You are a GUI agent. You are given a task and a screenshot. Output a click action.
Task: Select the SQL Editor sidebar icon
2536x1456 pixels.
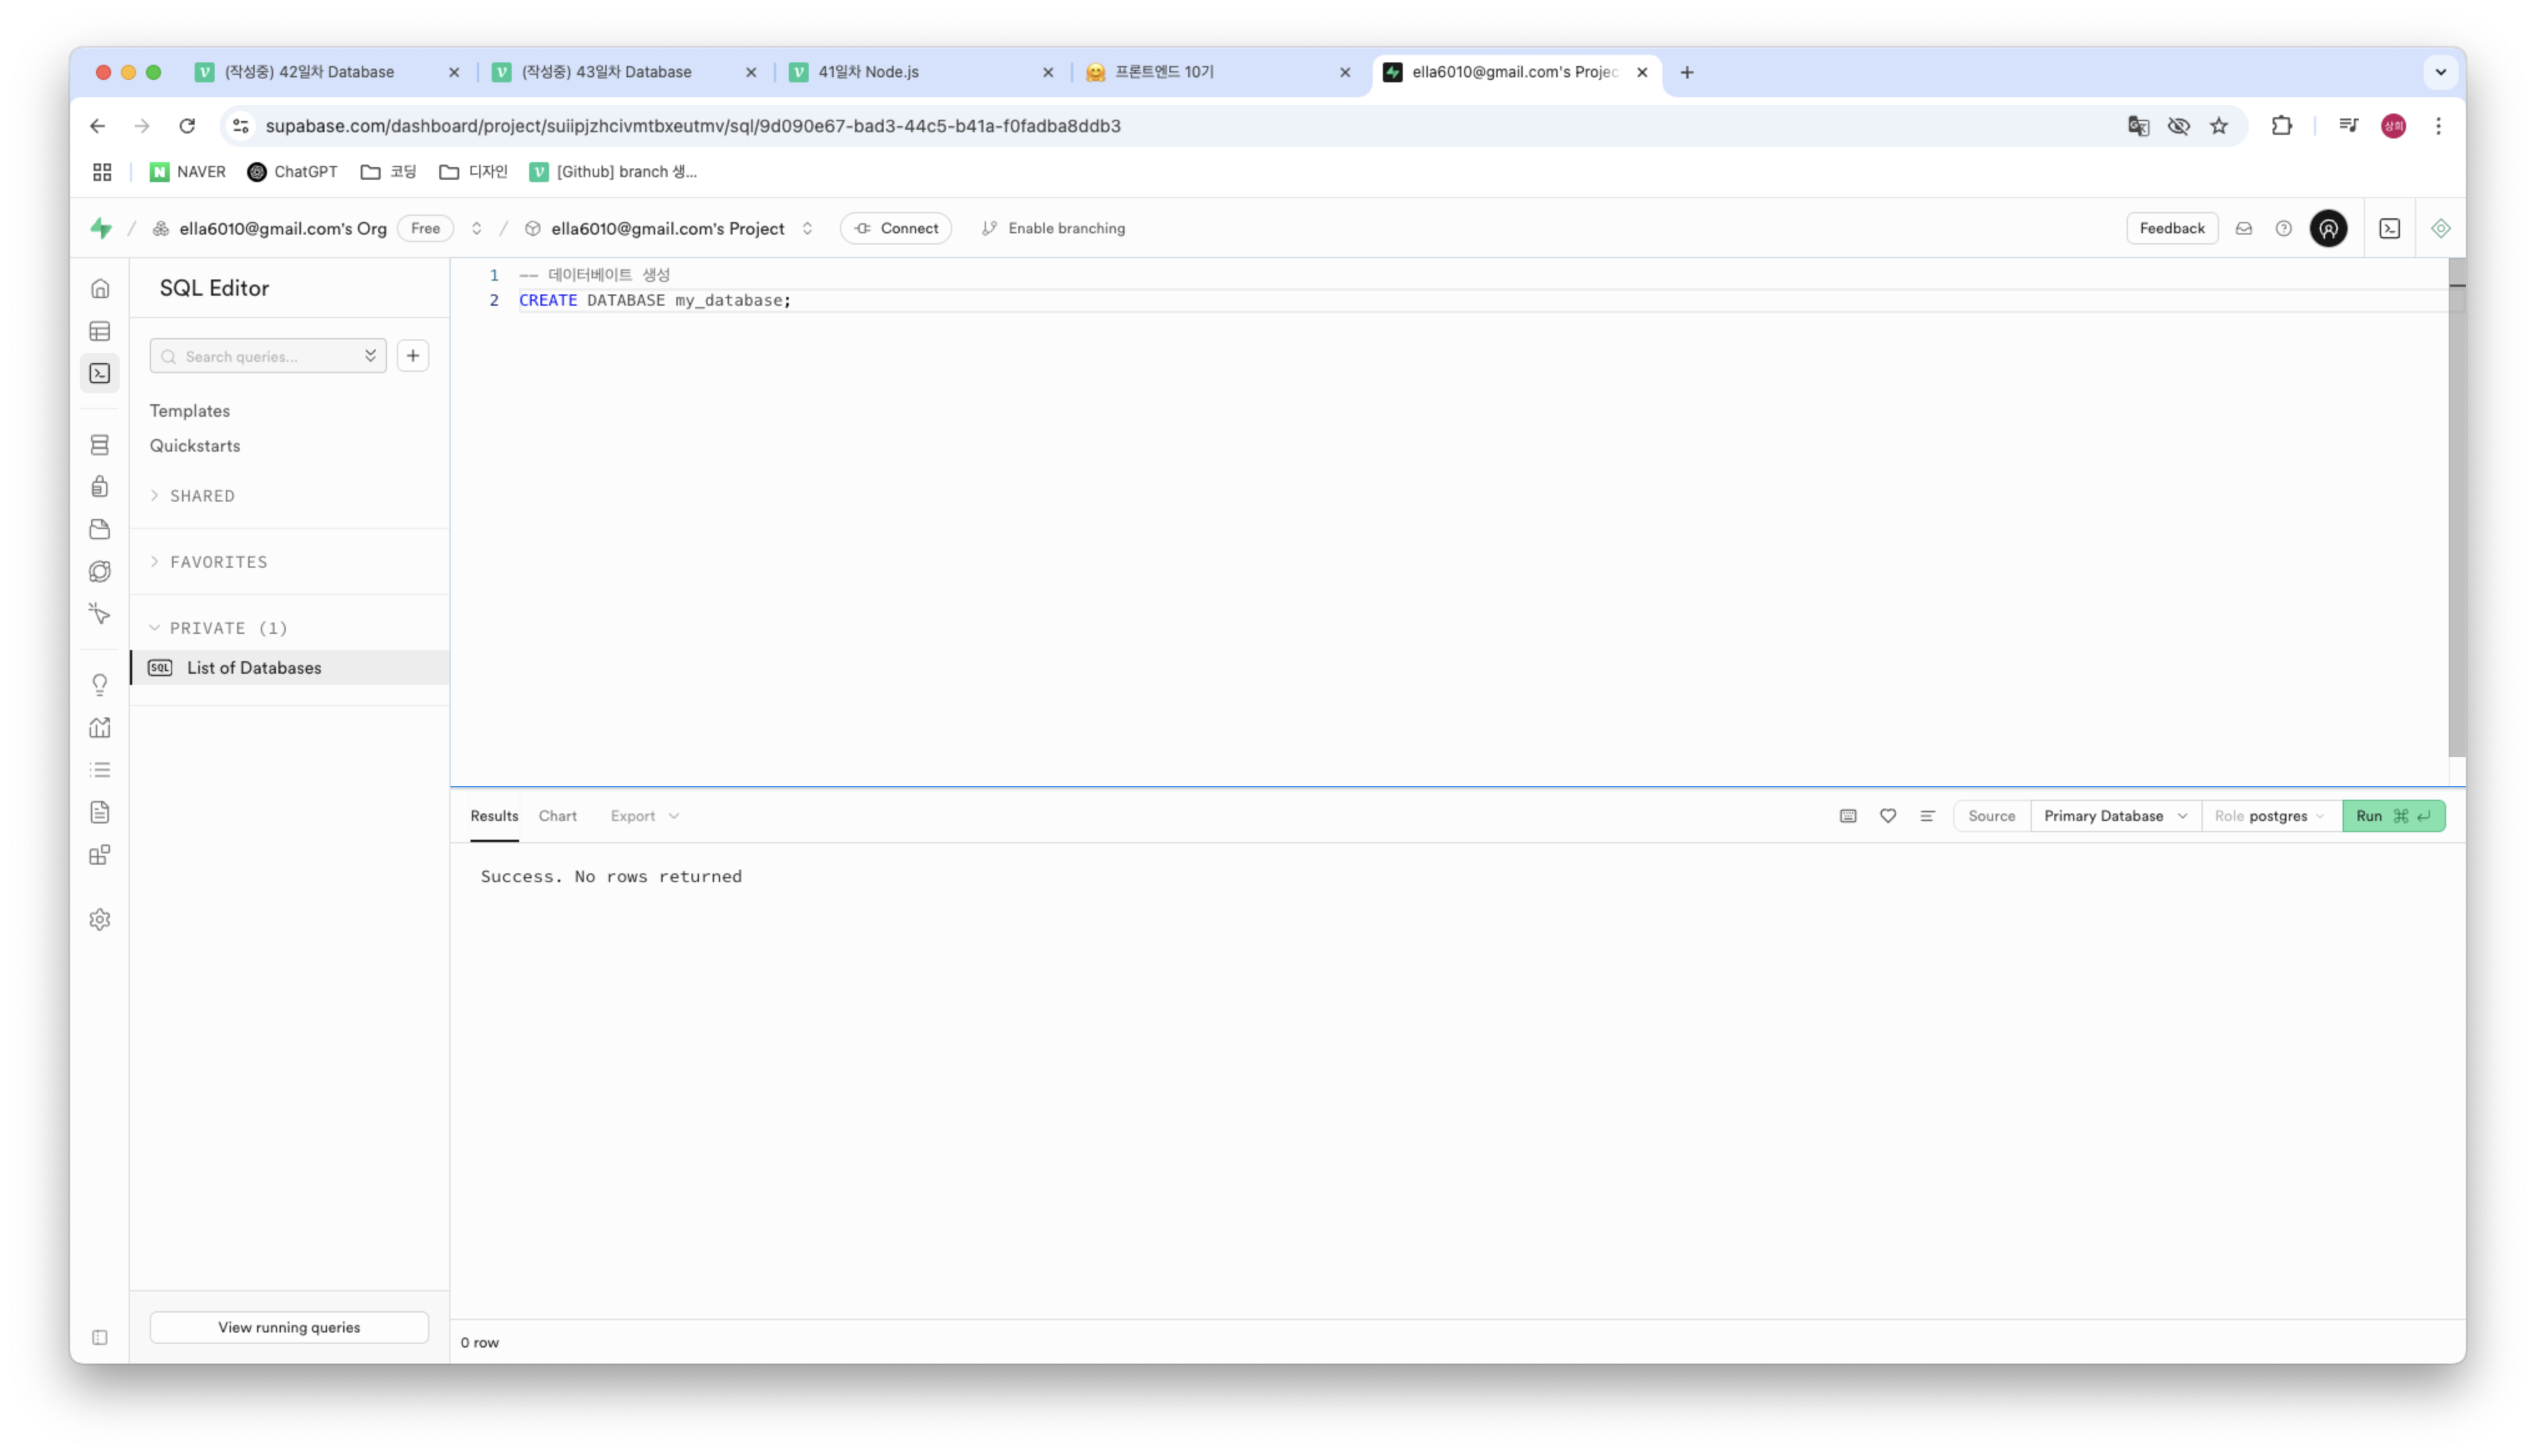(x=100, y=373)
